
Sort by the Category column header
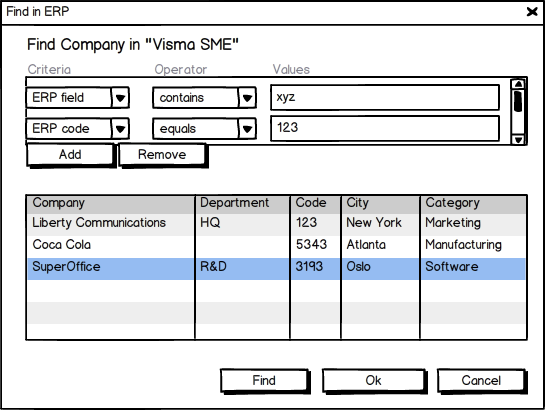(x=473, y=204)
